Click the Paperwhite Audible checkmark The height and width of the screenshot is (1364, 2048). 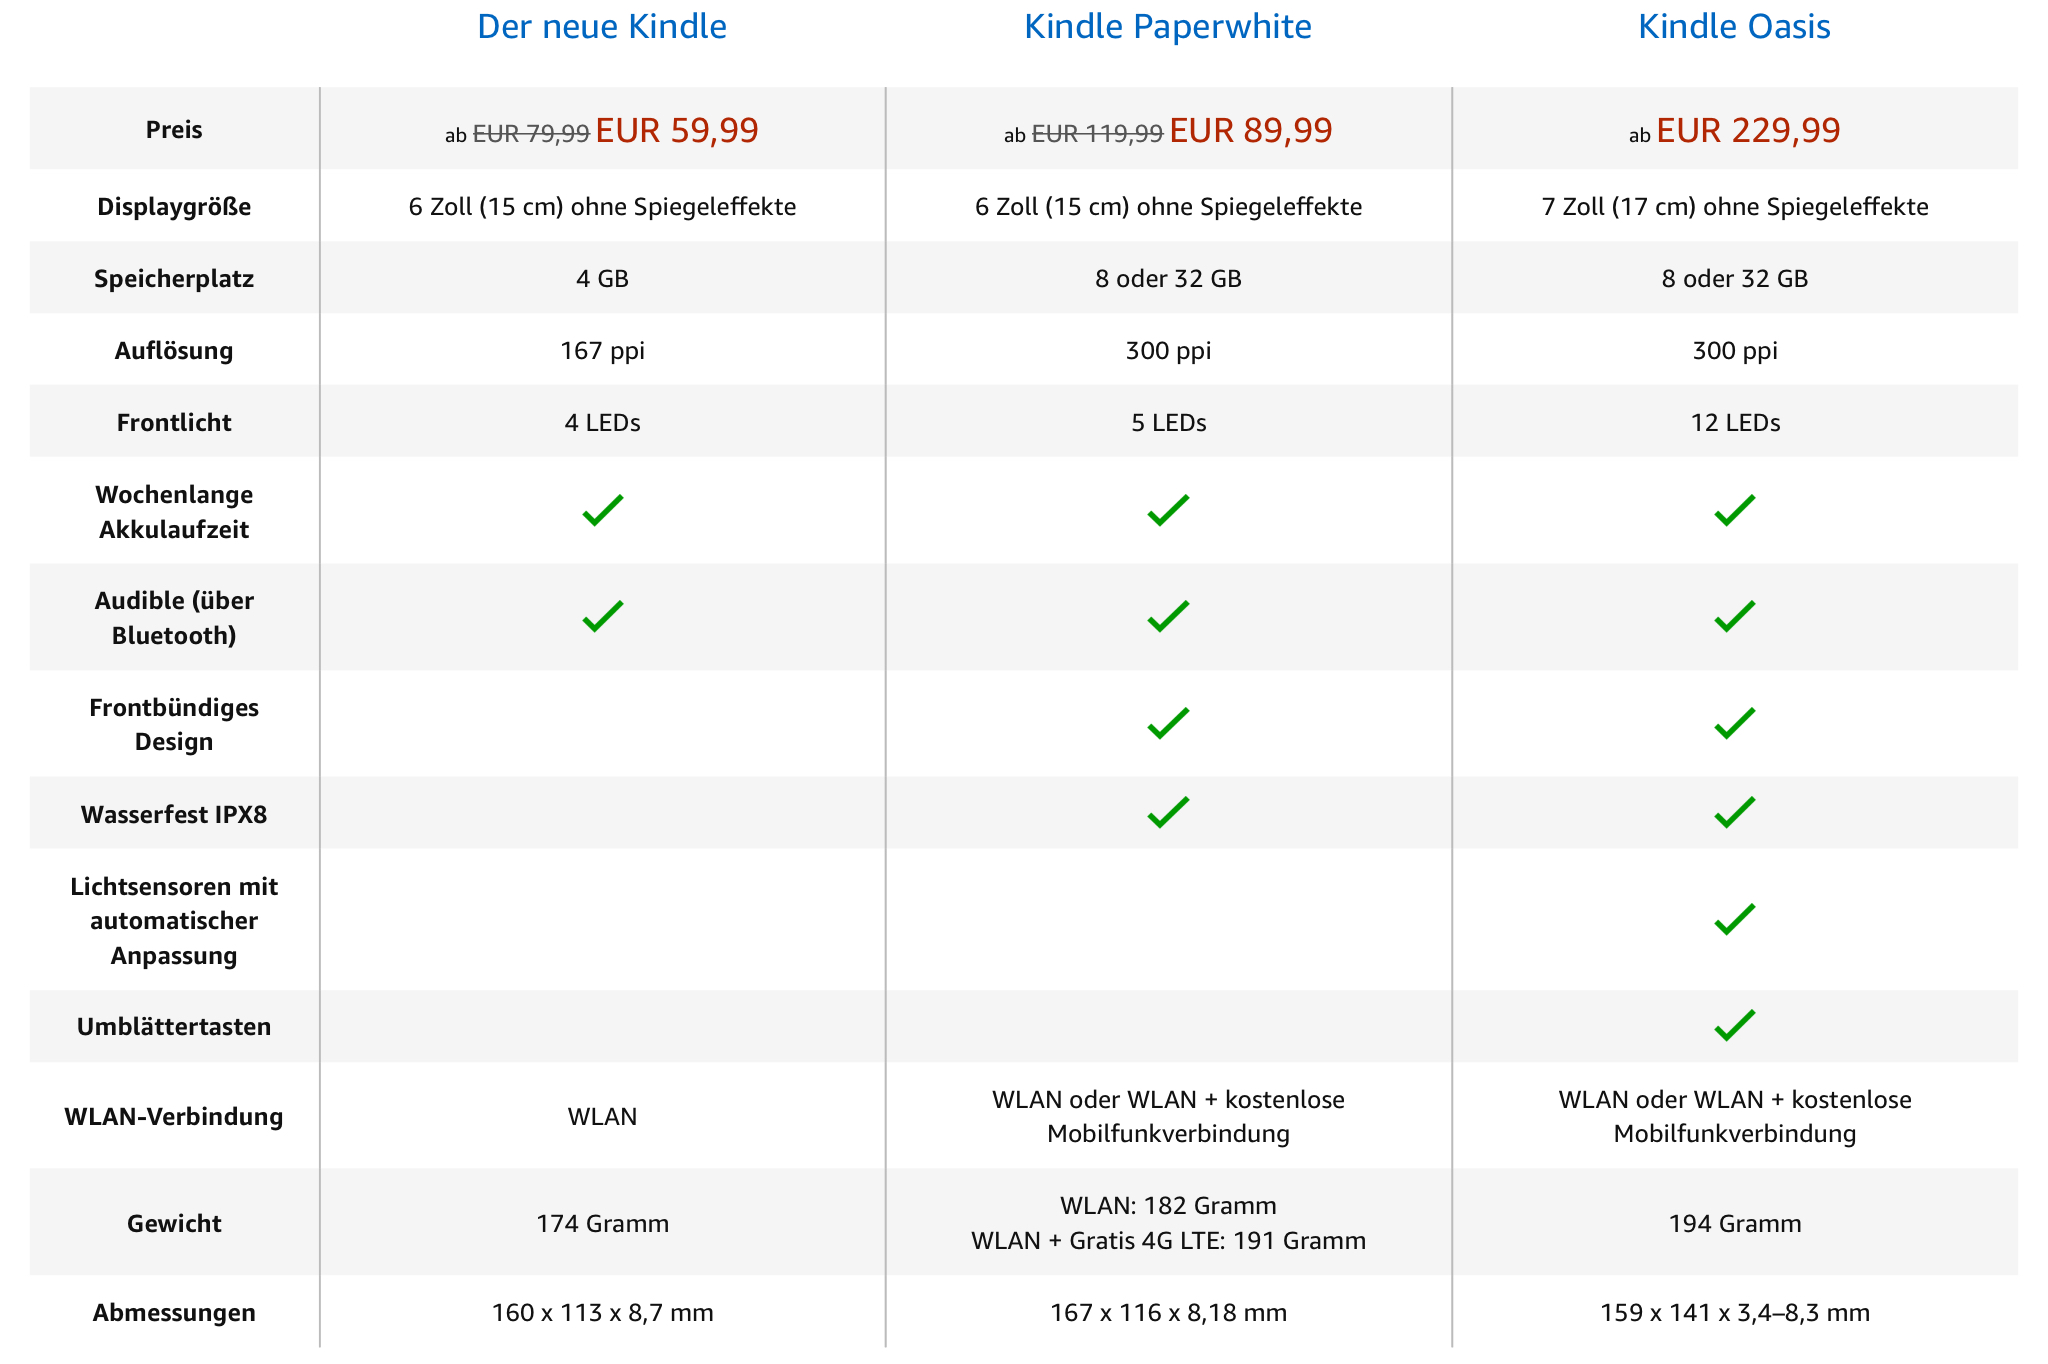[1168, 616]
